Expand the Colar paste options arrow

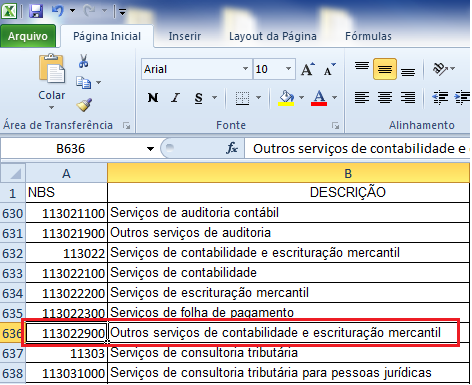[x=51, y=108]
